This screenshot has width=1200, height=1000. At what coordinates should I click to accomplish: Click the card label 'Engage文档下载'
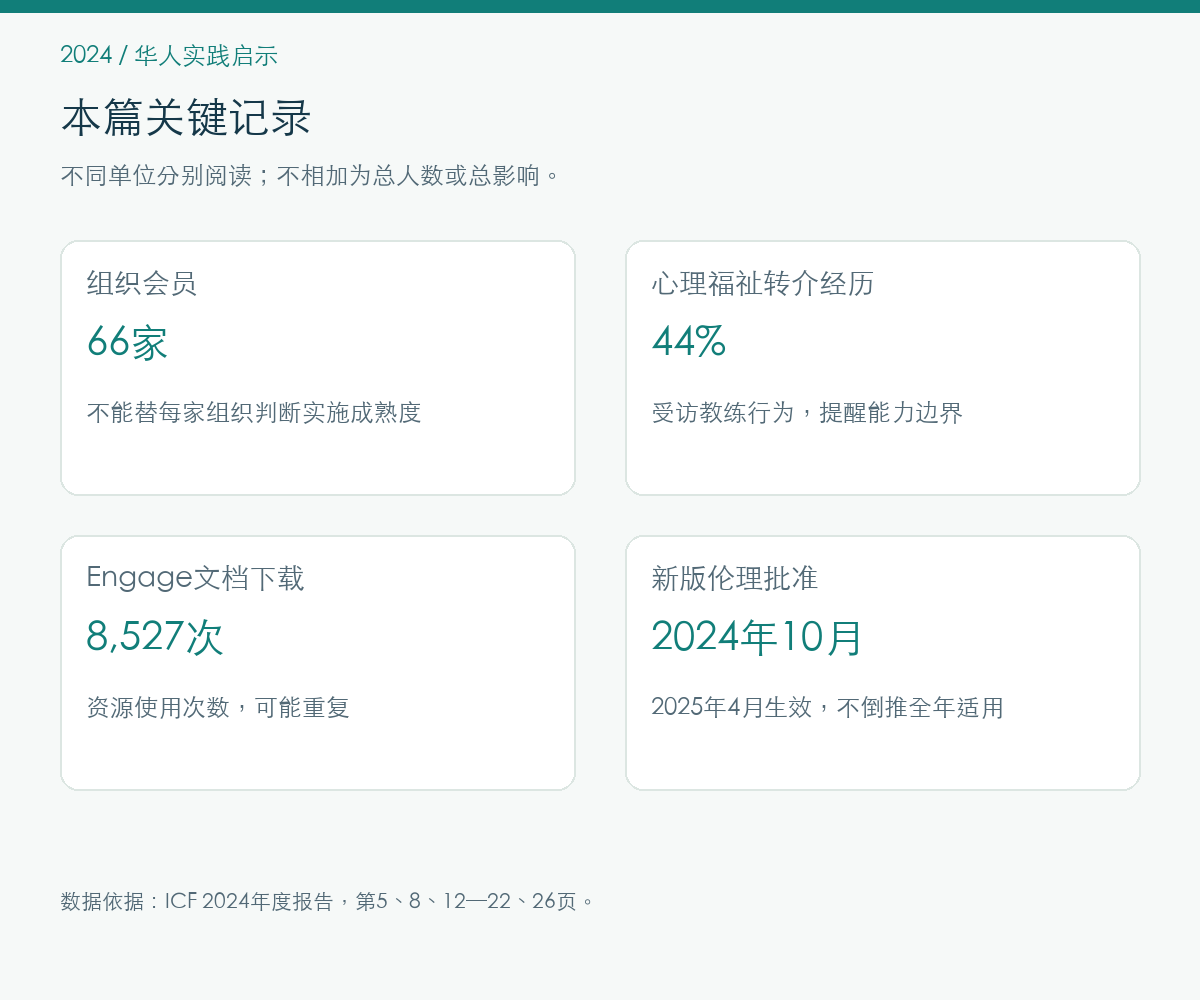(x=195, y=578)
